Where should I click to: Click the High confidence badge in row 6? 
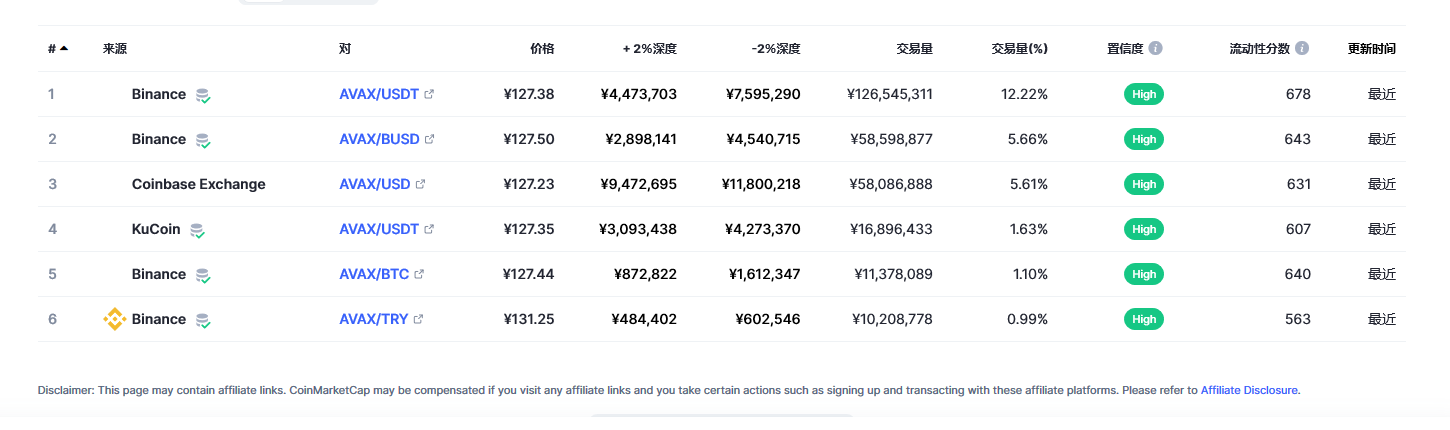tap(1144, 319)
